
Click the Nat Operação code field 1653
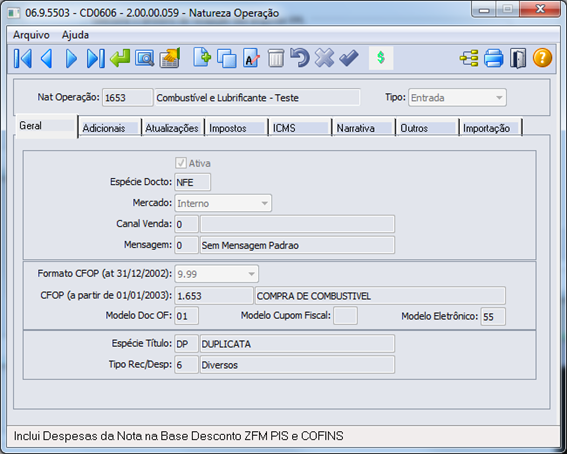pos(127,98)
